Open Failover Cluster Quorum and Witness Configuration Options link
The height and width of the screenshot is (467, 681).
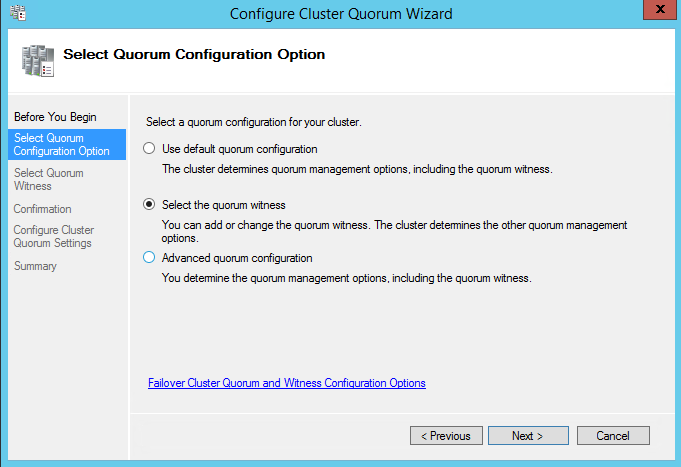[x=287, y=383]
